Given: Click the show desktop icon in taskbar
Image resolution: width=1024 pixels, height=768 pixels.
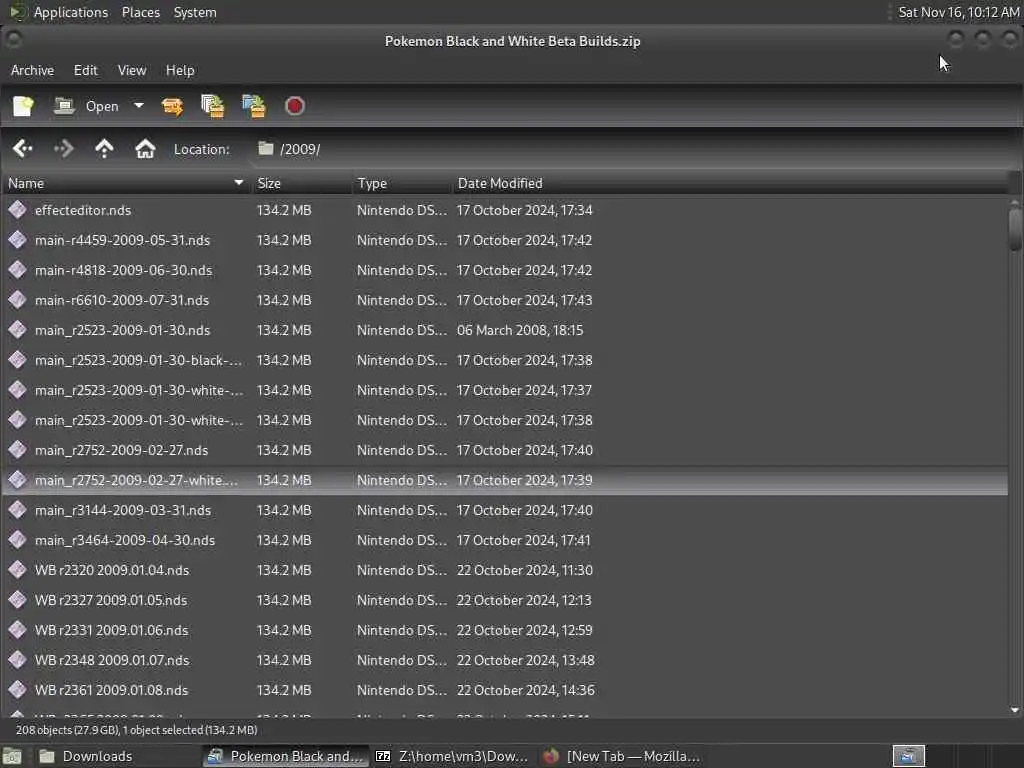Looking at the screenshot, I should point(12,757).
